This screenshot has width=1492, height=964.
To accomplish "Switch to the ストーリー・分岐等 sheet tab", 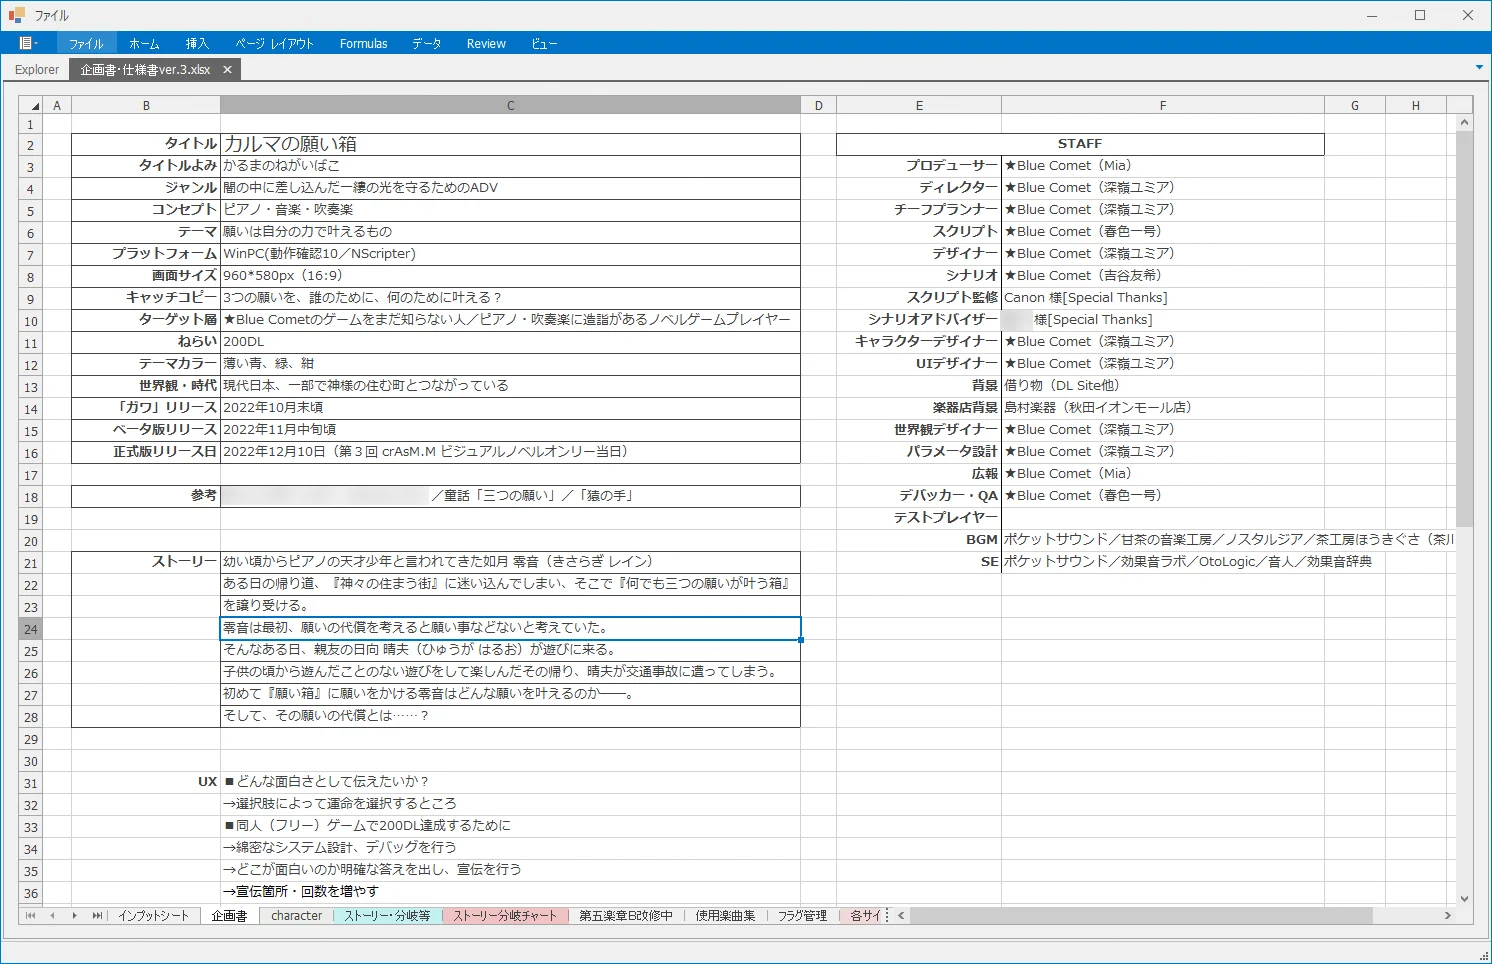I will click(x=388, y=915).
